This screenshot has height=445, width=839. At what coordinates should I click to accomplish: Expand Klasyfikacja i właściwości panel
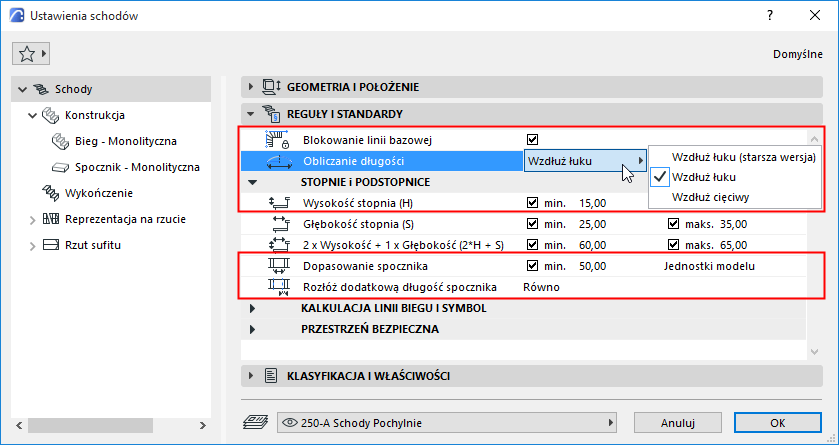coord(251,376)
